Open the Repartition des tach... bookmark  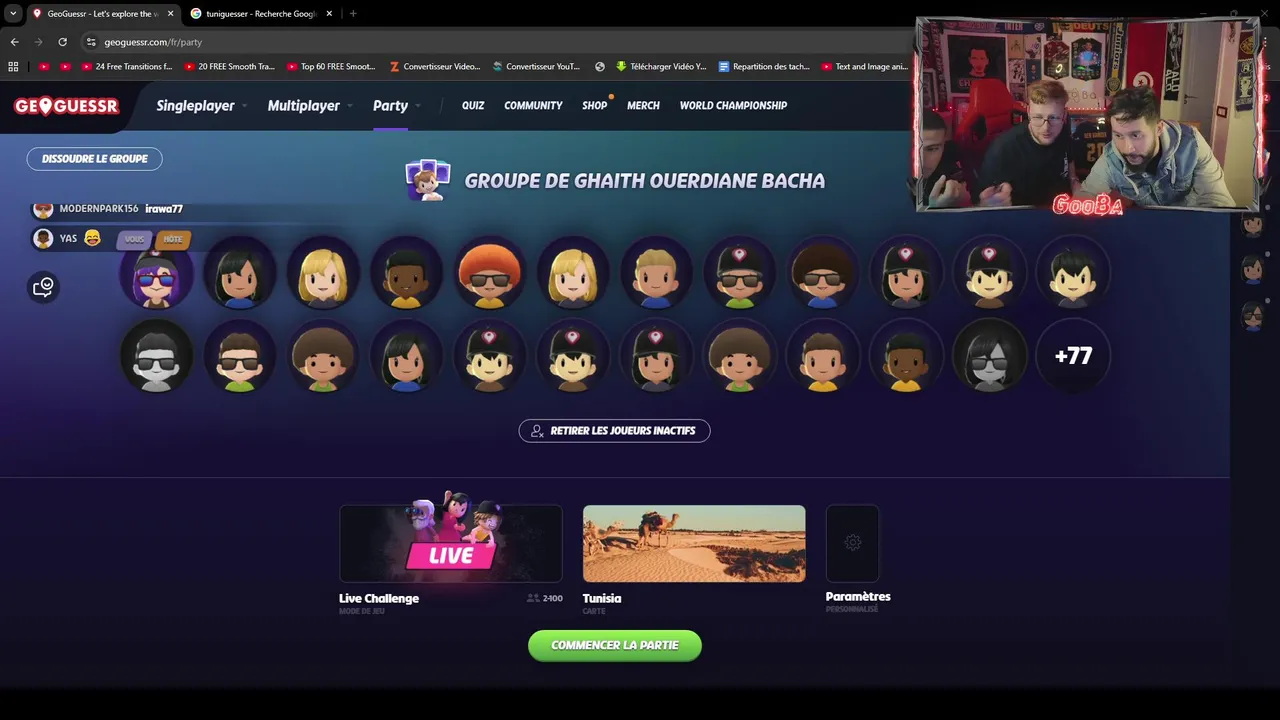pos(764,67)
